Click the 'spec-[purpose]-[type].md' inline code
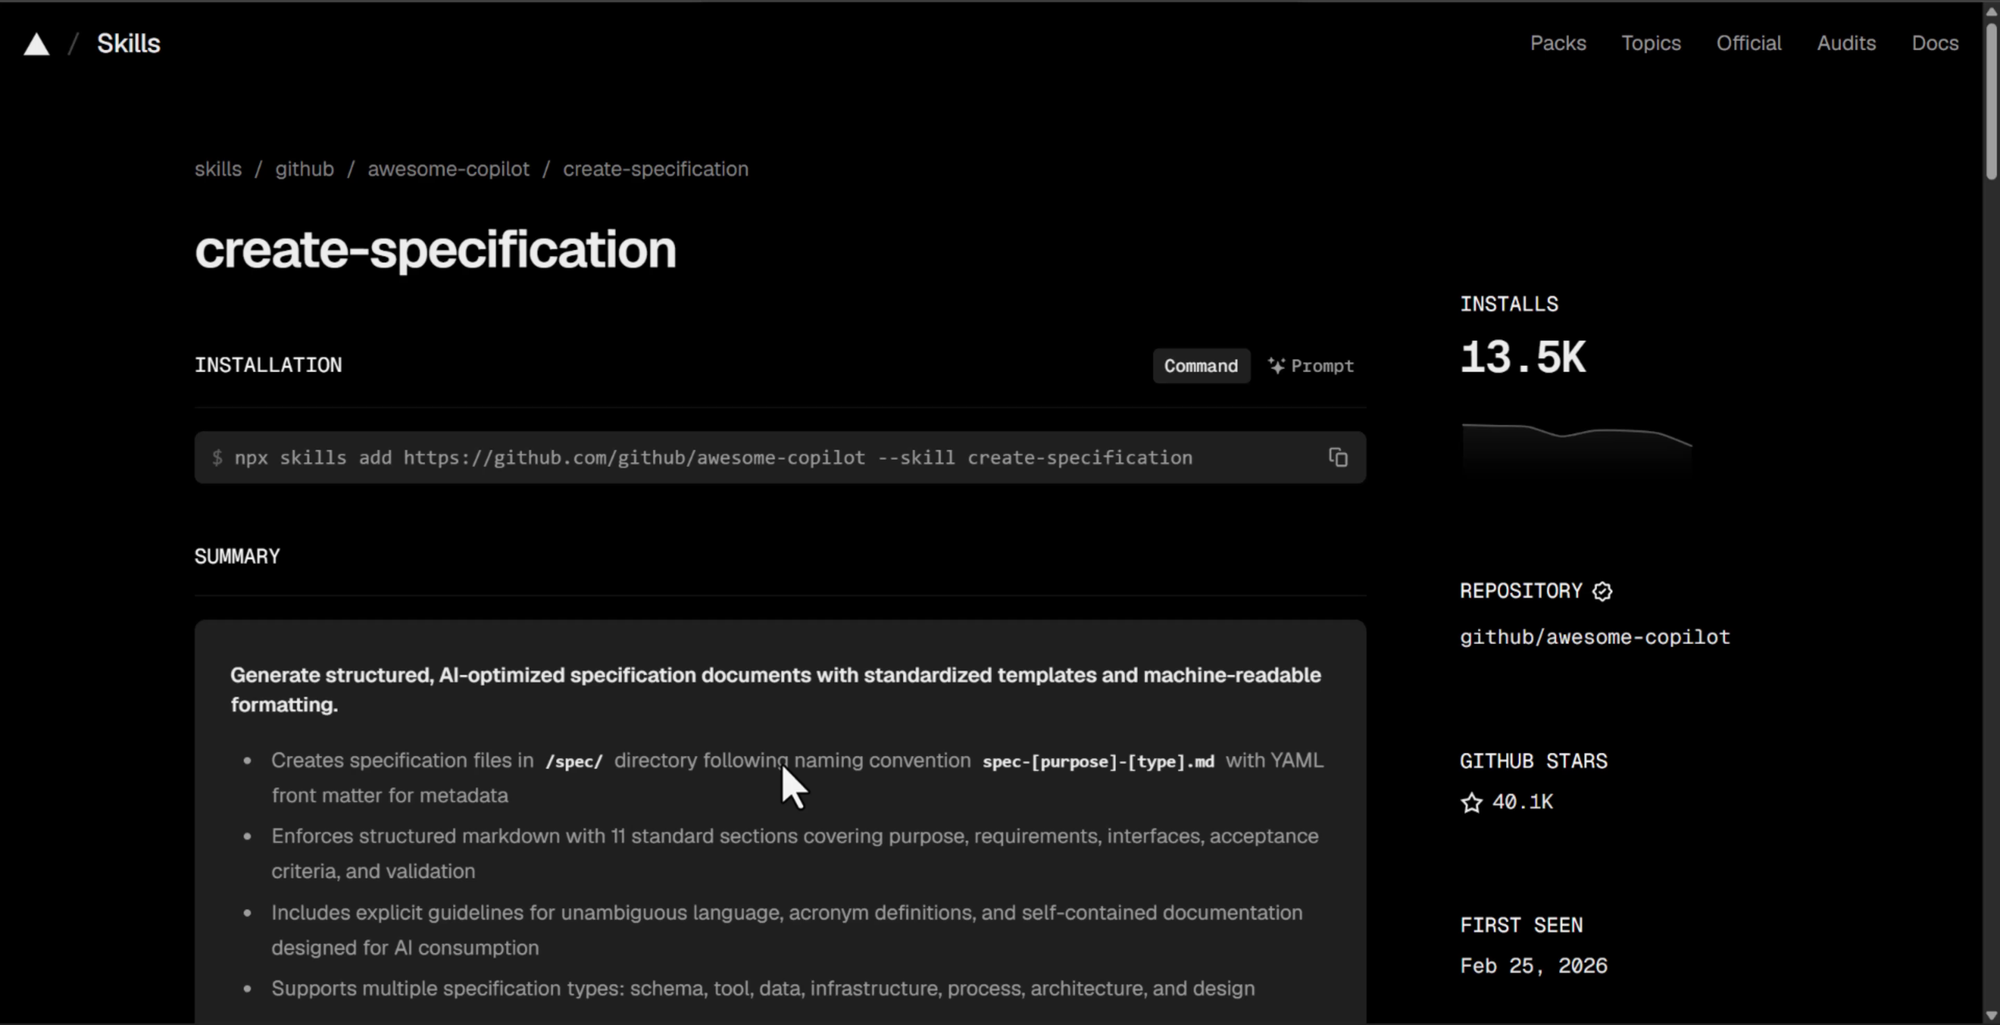The width and height of the screenshot is (2000, 1025). (x=1098, y=761)
